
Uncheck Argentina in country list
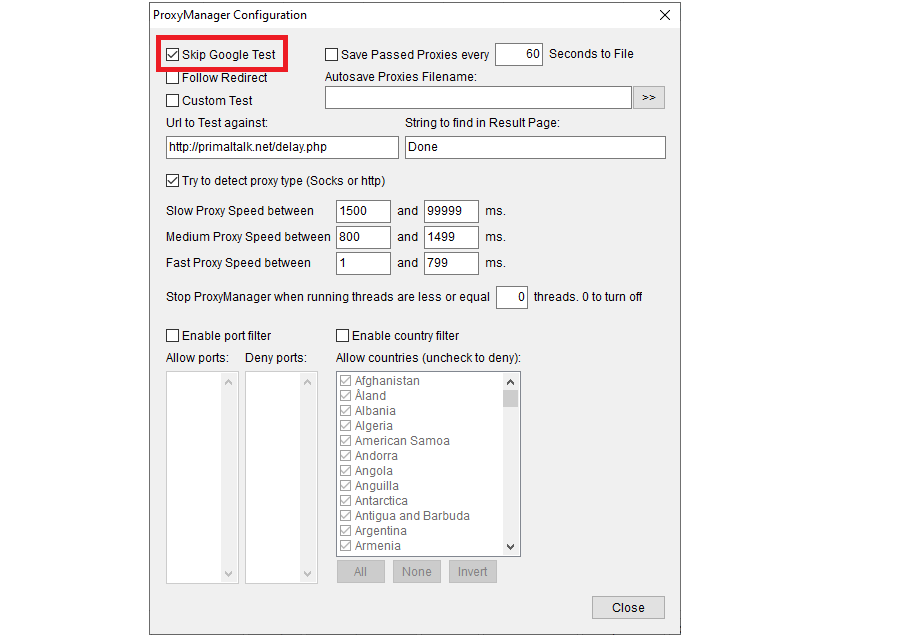coord(345,530)
